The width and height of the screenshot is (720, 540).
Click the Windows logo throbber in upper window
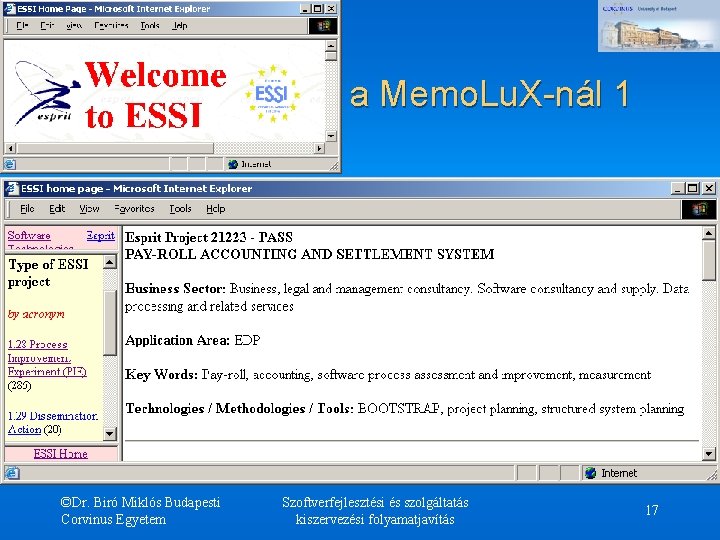point(323,26)
